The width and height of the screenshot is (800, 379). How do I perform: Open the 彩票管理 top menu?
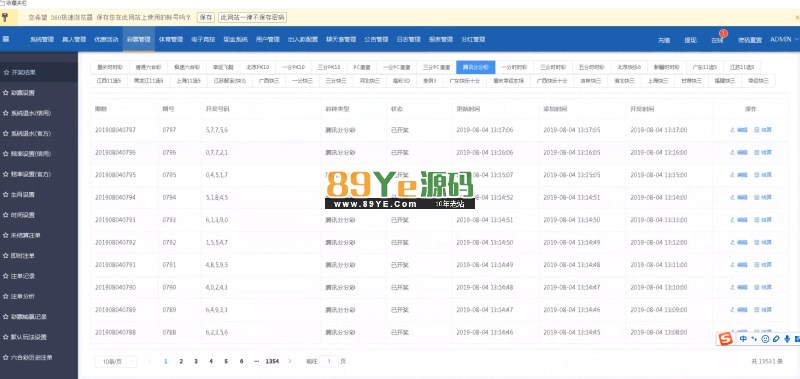[138, 39]
